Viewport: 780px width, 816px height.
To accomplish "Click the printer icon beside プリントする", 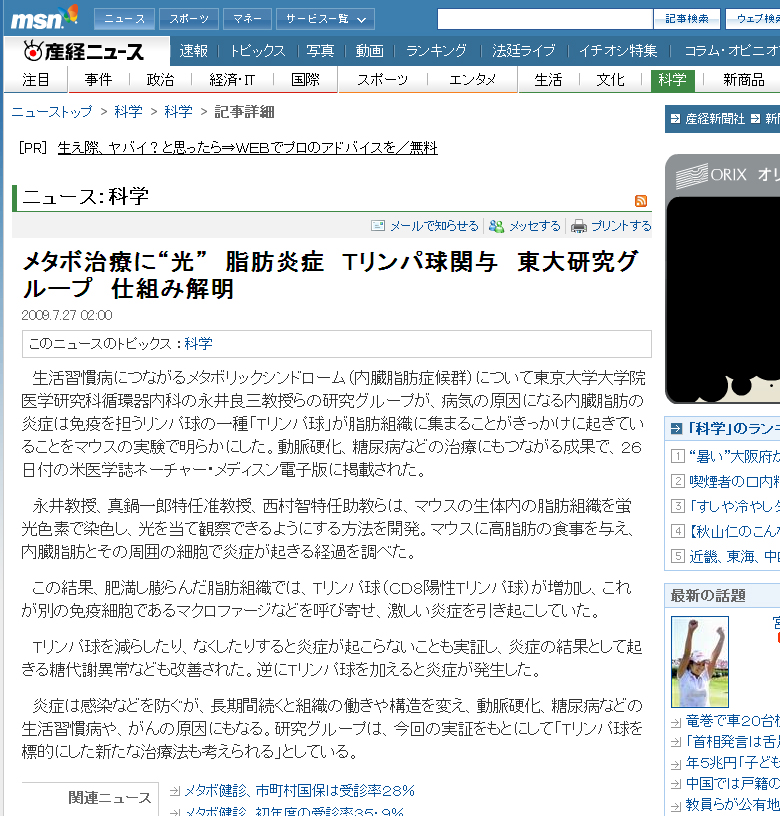I will [x=578, y=226].
